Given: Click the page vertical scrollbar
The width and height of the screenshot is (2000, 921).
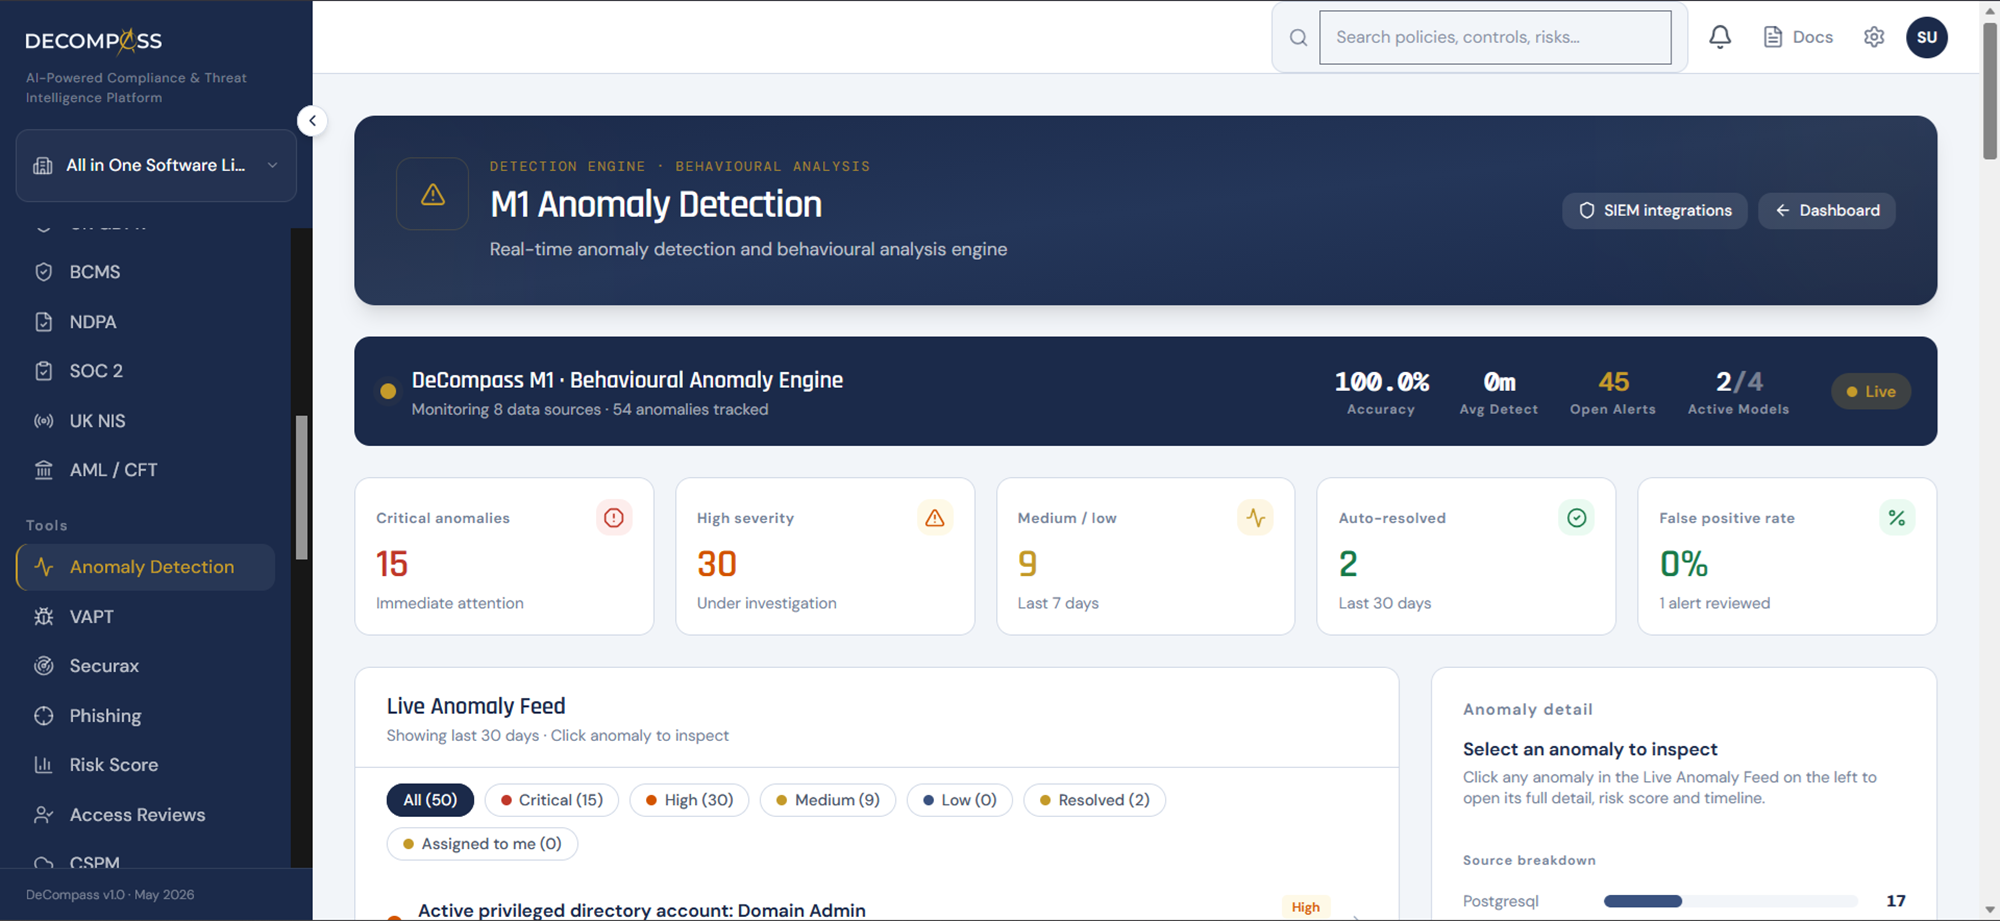Looking at the screenshot, I should [x=1990, y=90].
